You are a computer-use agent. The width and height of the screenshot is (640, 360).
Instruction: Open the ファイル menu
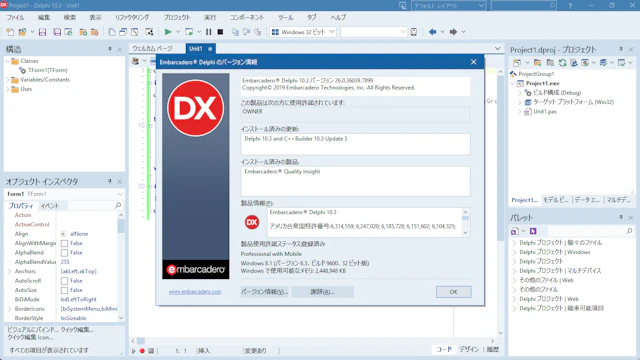tap(15, 18)
